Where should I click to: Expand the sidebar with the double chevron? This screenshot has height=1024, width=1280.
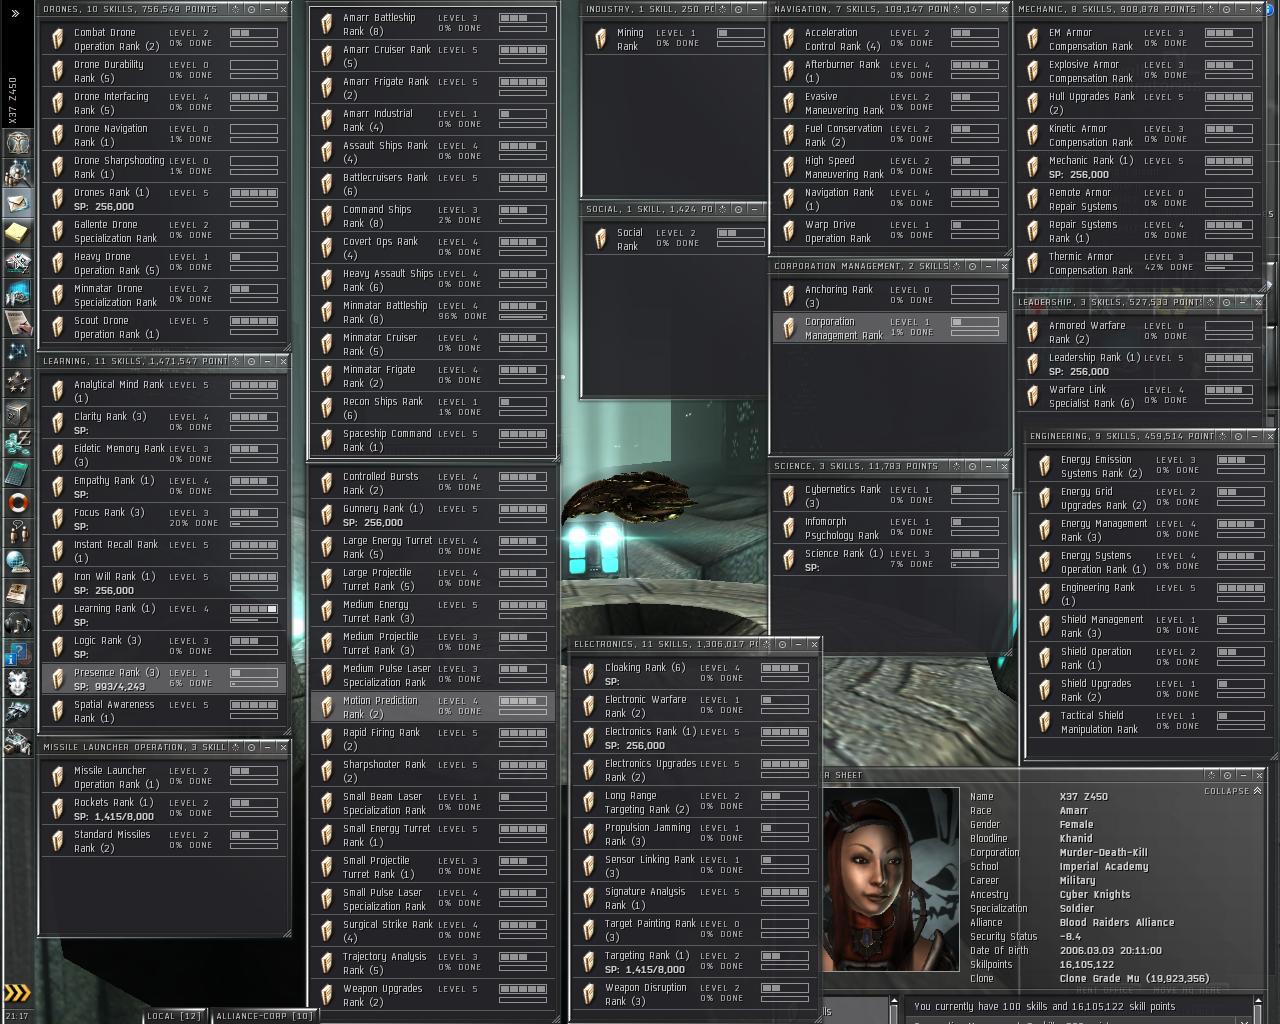coord(15,13)
